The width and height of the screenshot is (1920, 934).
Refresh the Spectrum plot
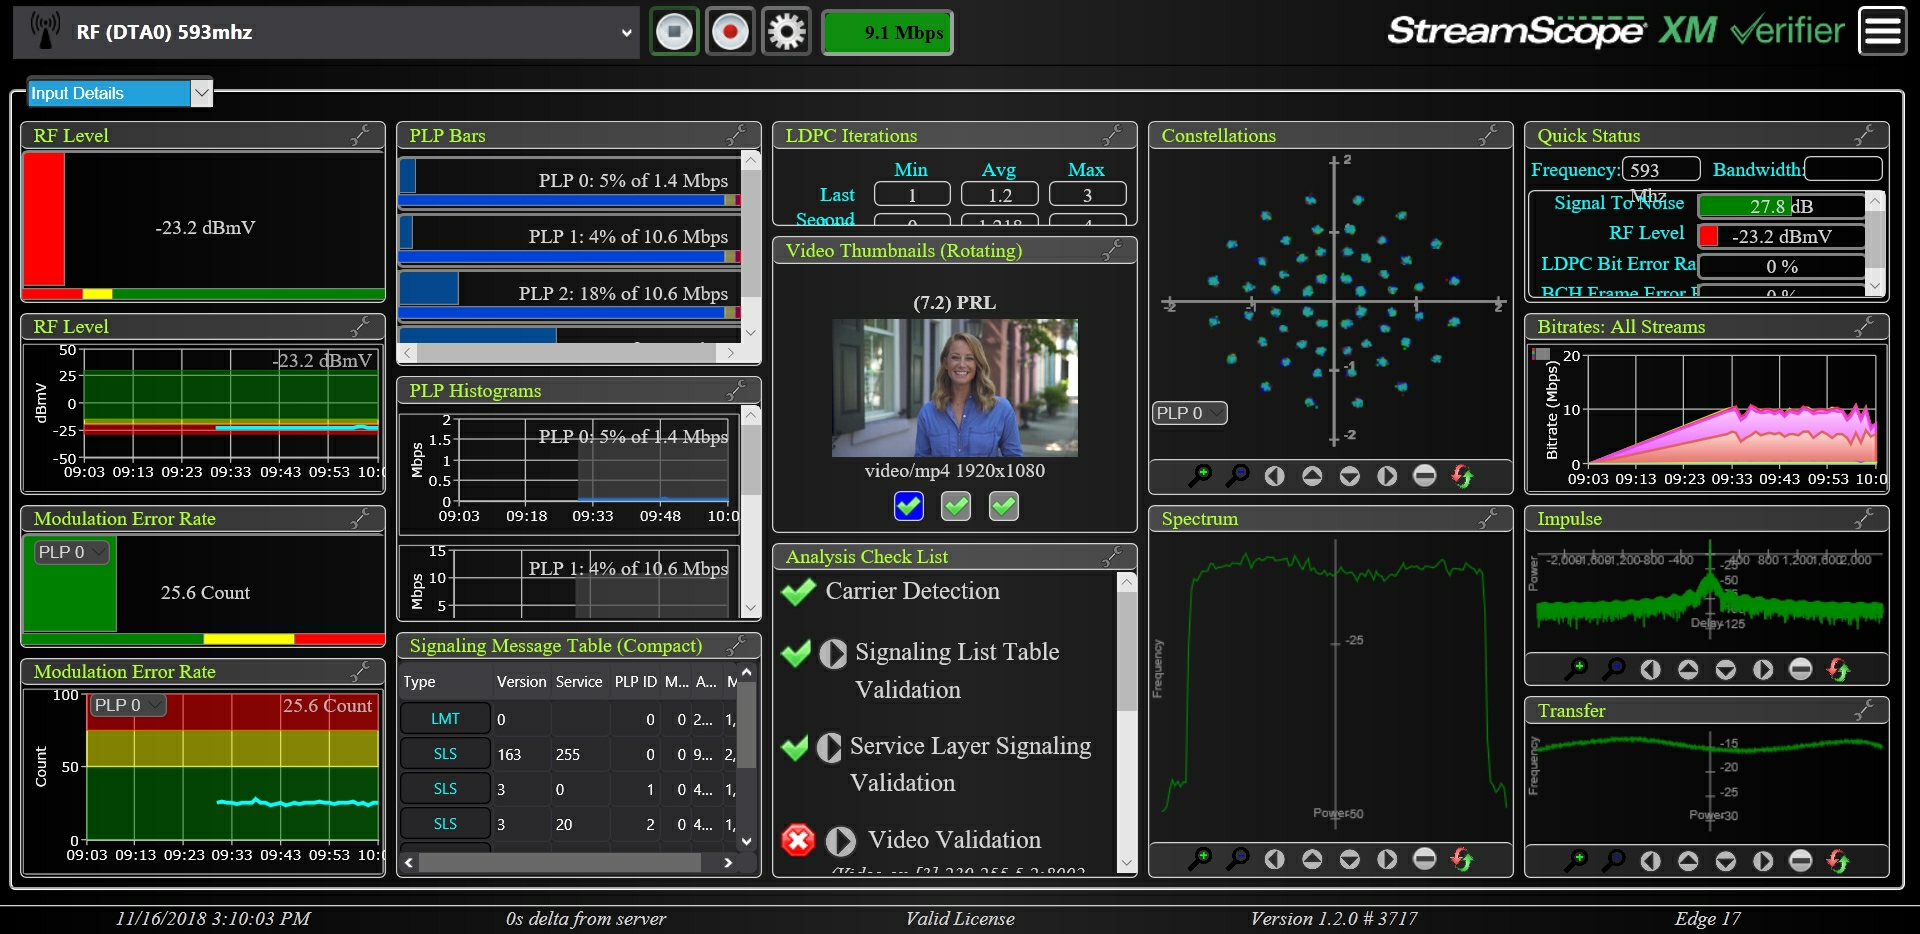pos(1462,858)
